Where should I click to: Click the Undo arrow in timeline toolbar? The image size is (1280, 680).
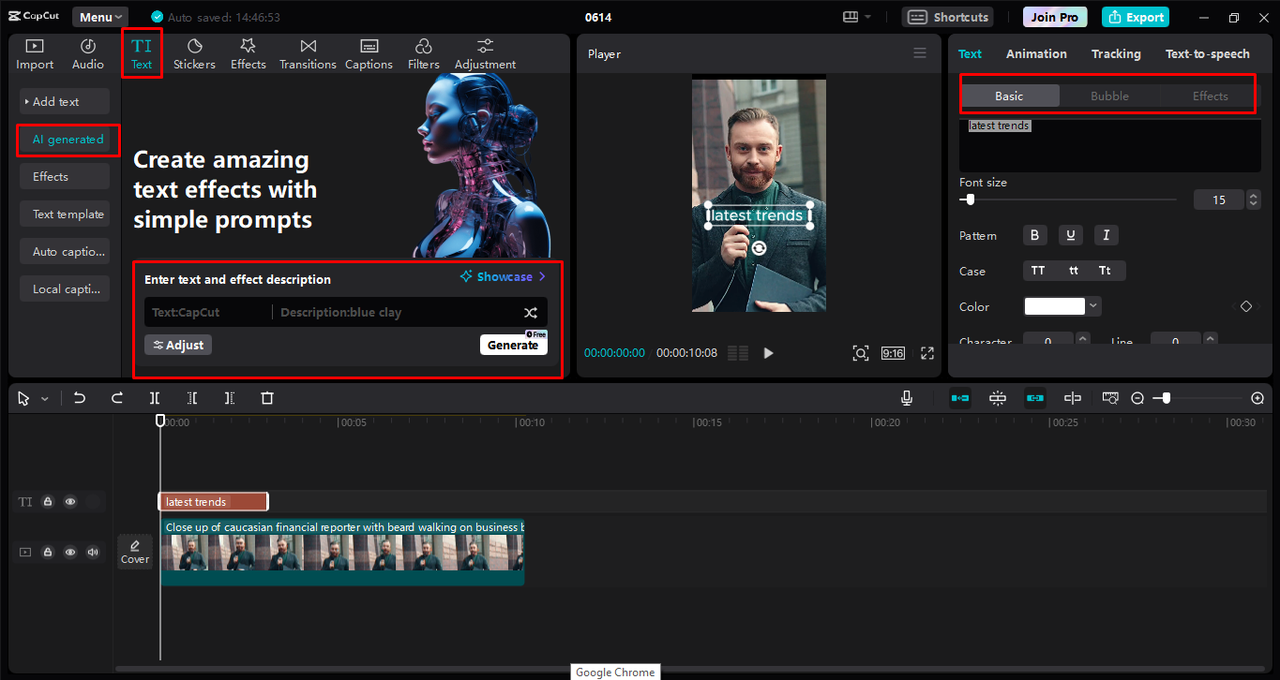(80, 398)
